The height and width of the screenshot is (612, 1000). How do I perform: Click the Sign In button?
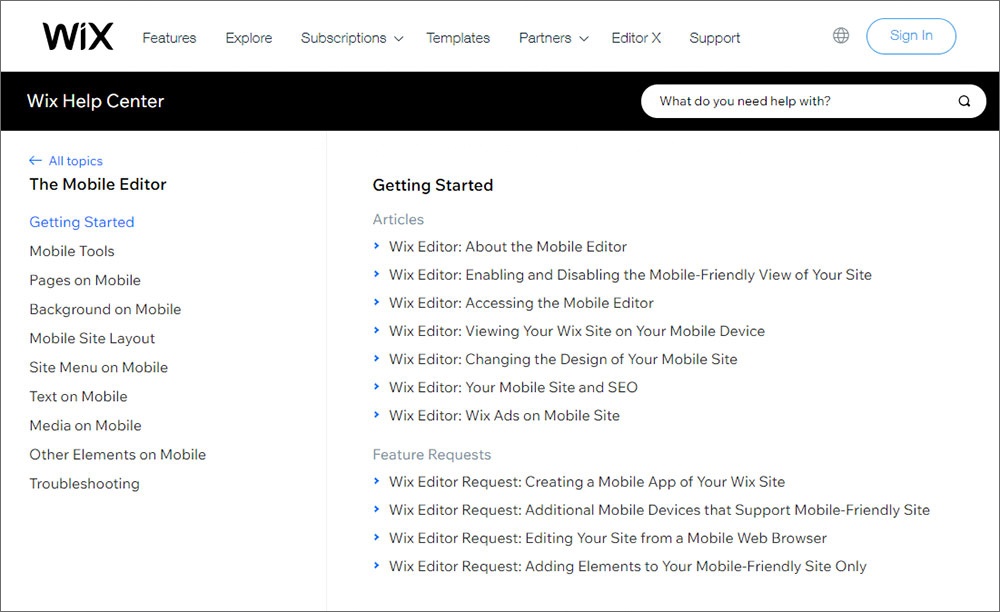click(911, 36)
